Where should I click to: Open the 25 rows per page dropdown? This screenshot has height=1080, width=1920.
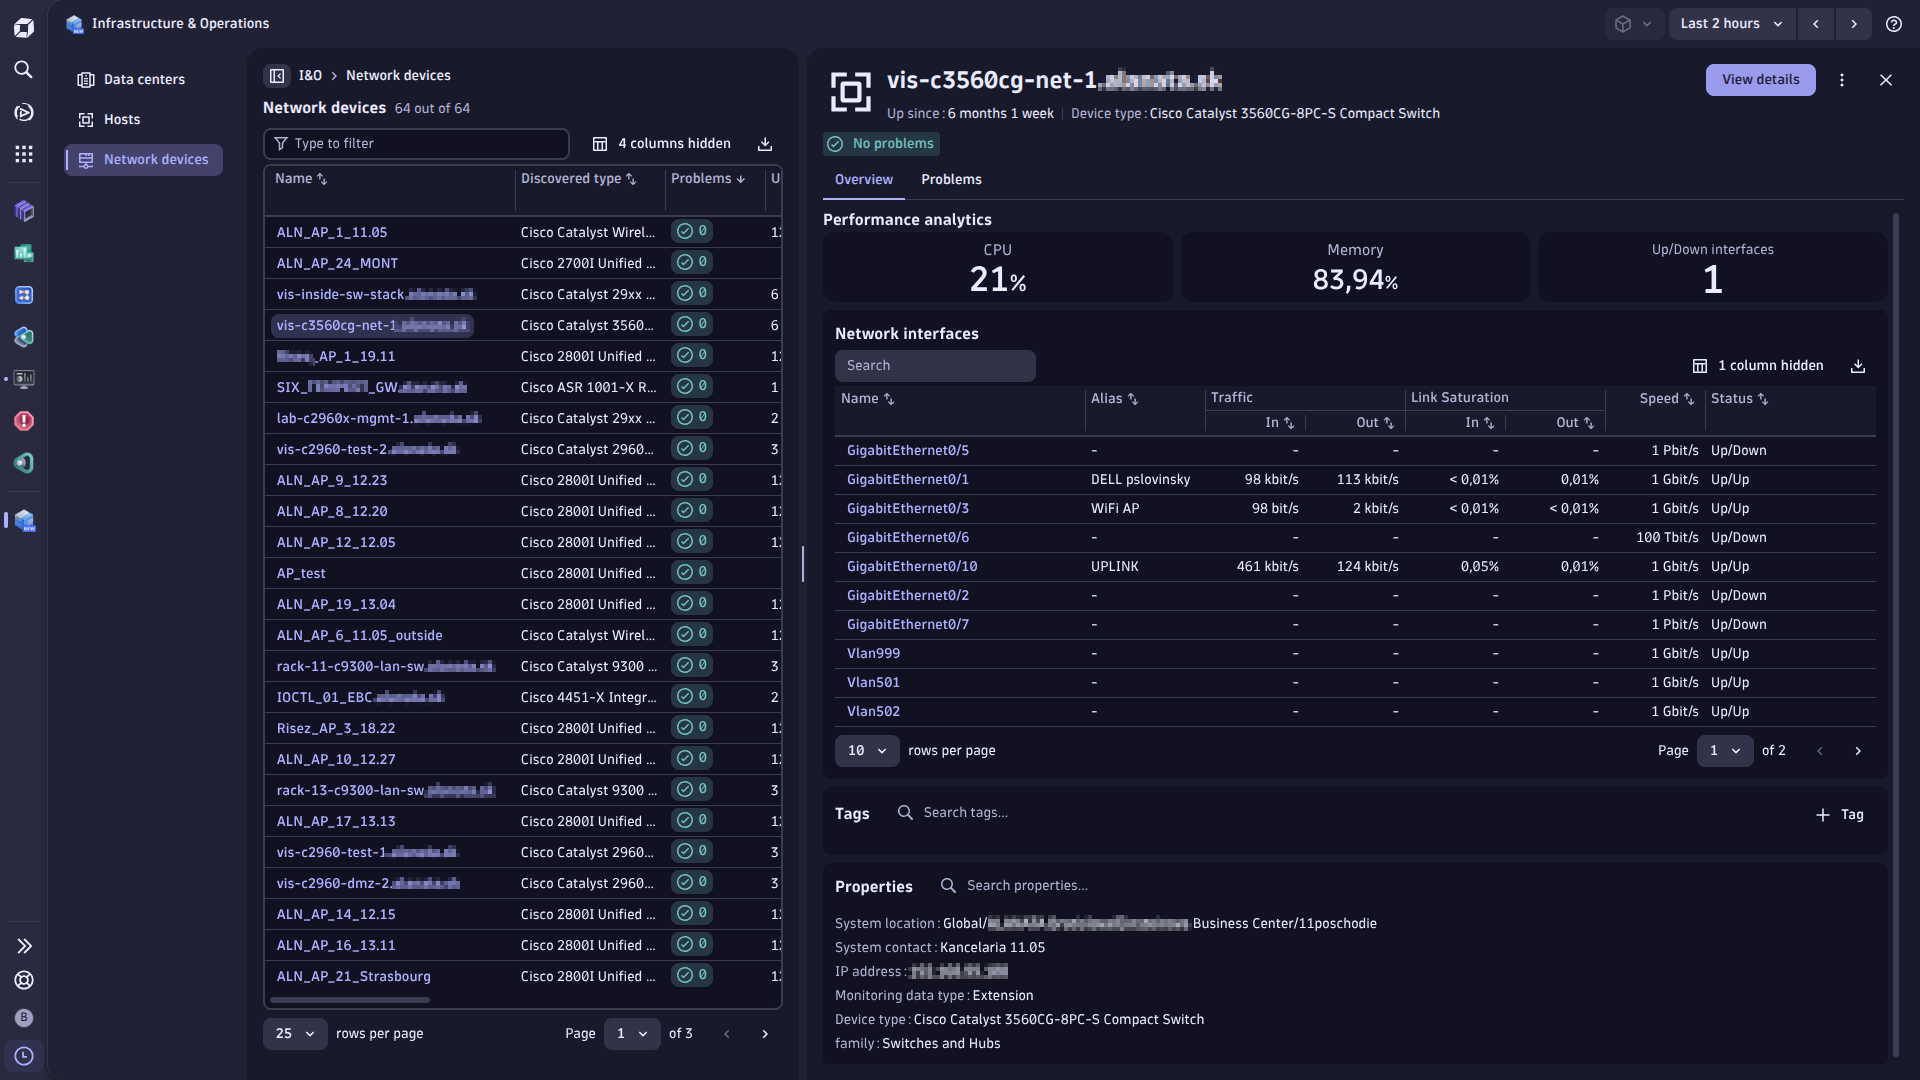(295, 1034)
